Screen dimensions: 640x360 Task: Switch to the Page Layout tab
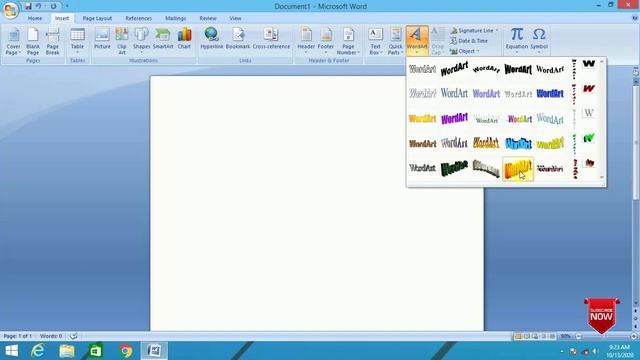pos(97,18)
